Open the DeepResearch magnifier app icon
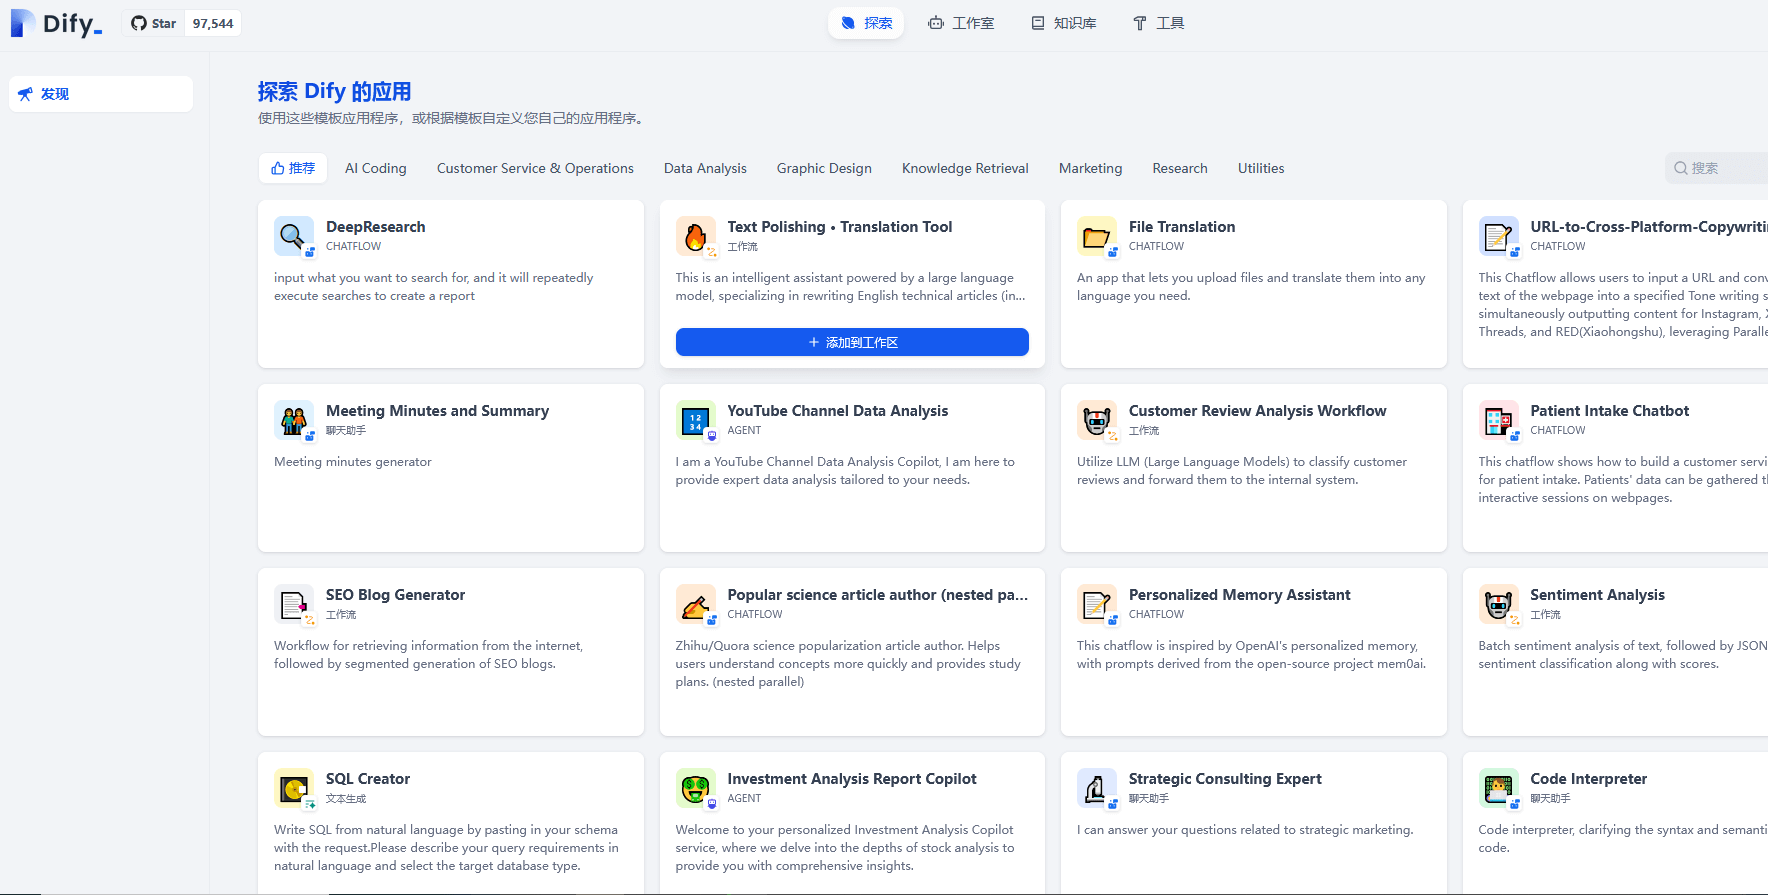Screen dimensions: 1768x895 coord(293,236)
